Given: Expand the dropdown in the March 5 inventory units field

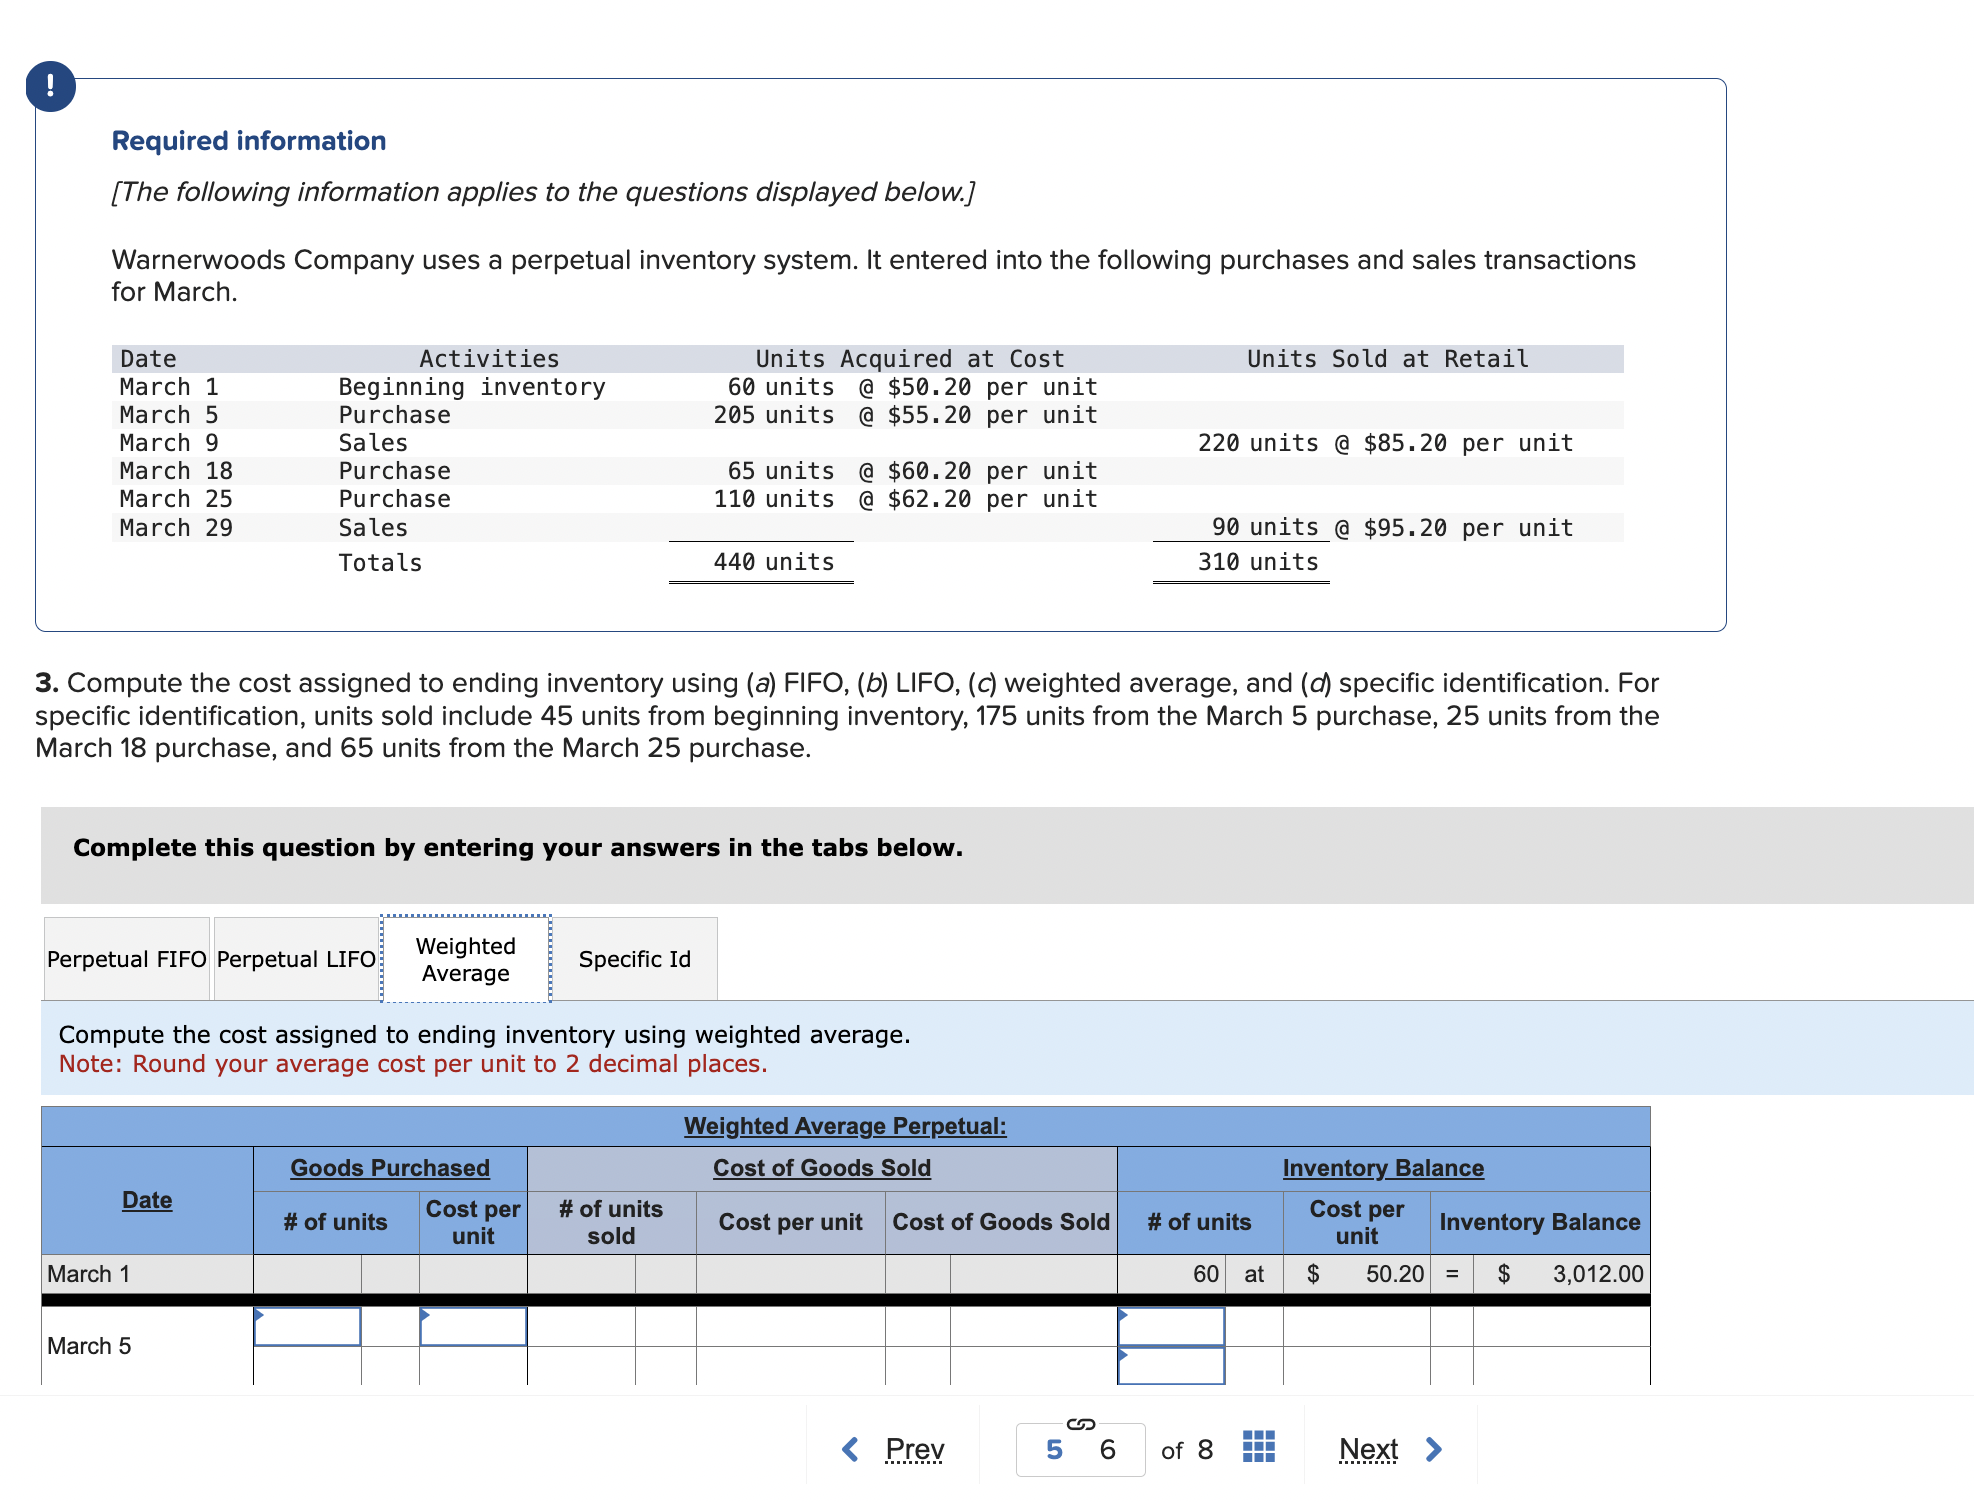Looking at the screenshot, I should (x=1170, y=1327).
